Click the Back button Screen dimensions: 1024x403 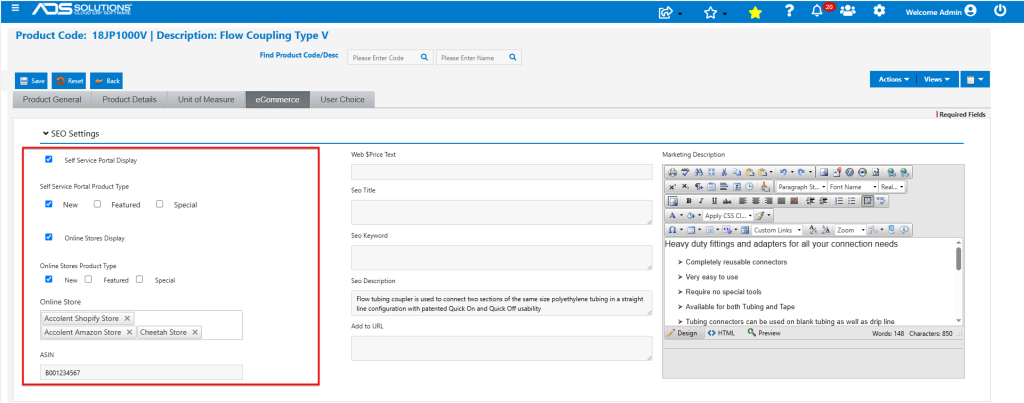point(106,80)
